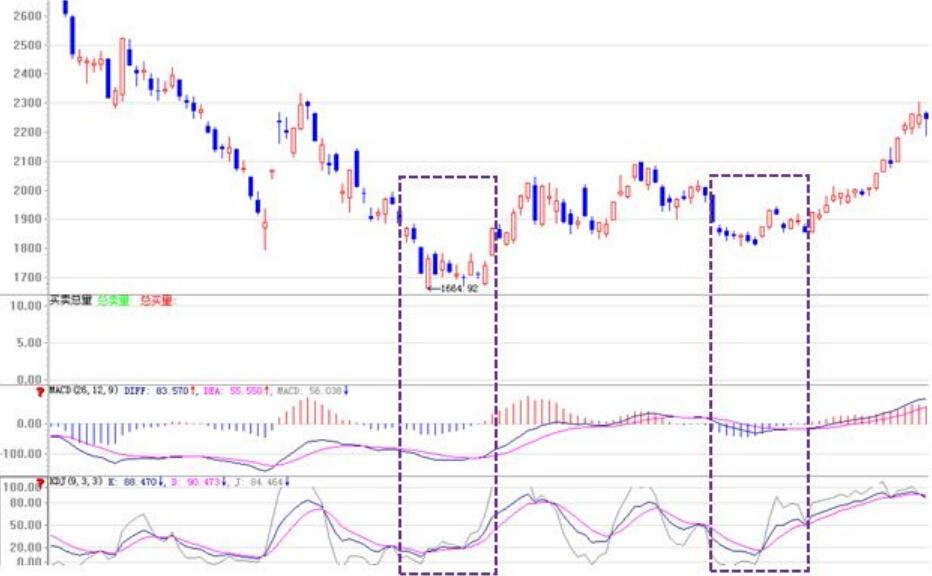Click the 1664.92 lowest price marker

(x=453, y=289)
